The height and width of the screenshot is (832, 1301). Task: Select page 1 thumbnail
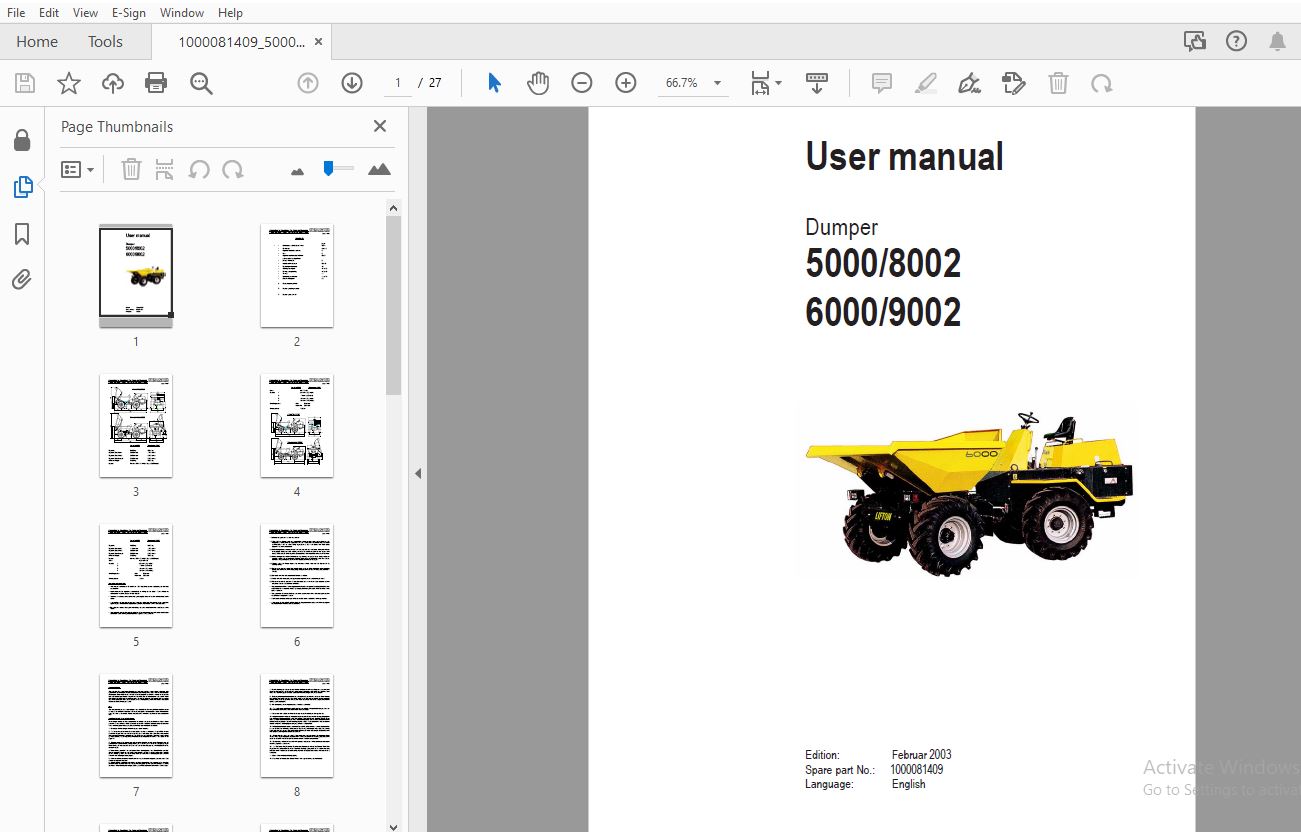point(136,275)
